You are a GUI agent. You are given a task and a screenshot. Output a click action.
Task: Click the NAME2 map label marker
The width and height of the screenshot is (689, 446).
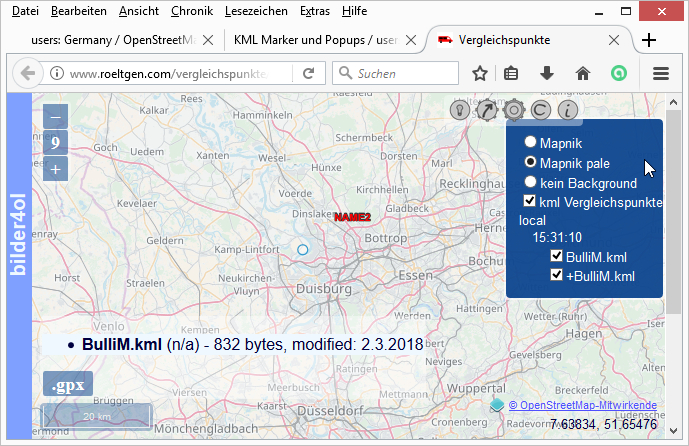point(352,217)
